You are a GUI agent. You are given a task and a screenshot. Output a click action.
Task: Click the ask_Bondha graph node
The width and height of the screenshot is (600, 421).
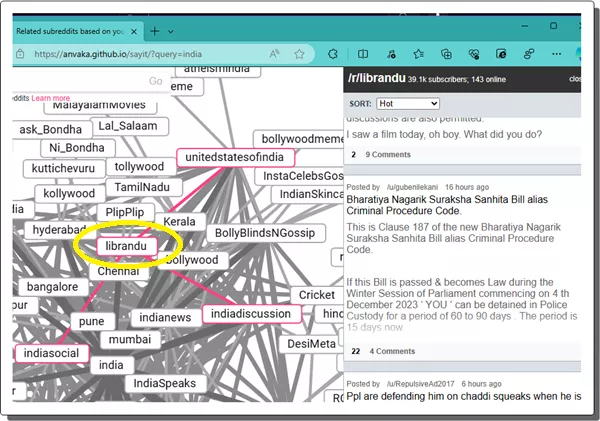tap(51, 130)
